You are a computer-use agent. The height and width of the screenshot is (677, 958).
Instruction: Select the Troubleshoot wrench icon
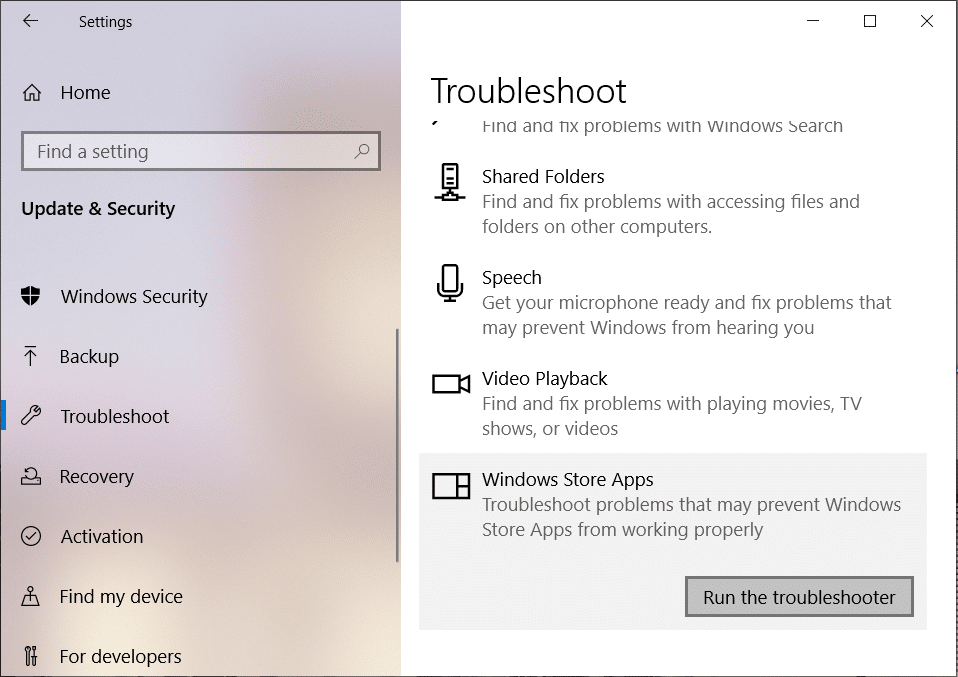tap(30, 416)
